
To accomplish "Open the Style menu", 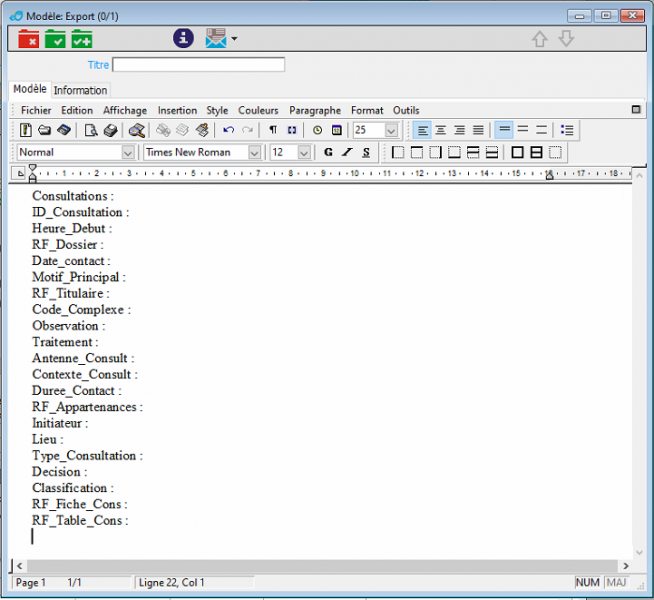I will coord(217,110).
